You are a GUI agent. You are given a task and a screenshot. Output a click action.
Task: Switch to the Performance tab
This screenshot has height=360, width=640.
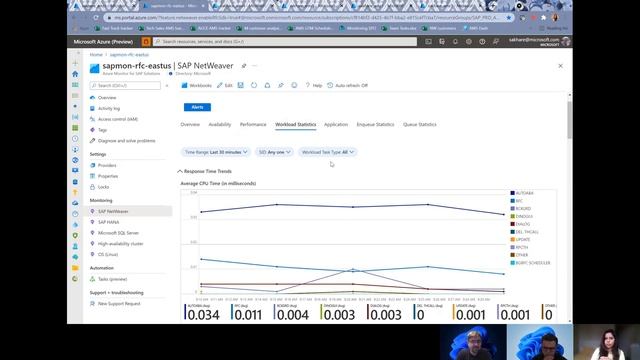tap(253, 124)
